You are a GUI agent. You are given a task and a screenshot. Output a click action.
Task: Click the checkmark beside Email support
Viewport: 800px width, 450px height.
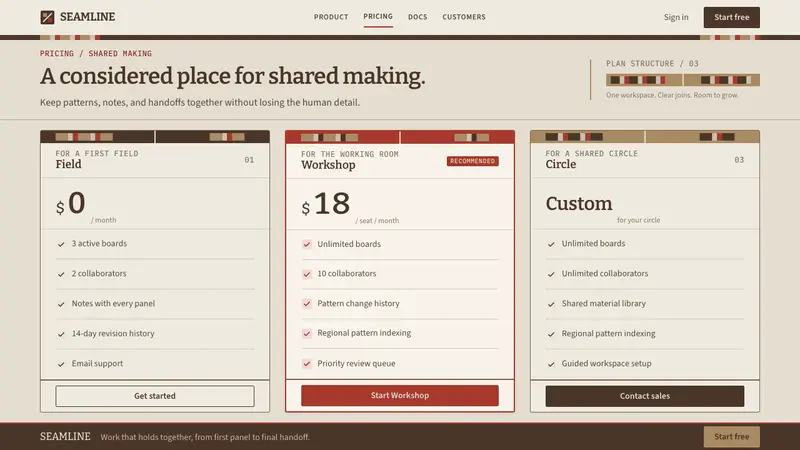(61, 364)
